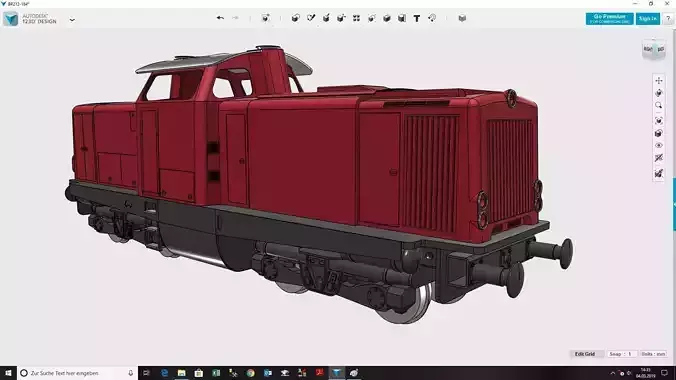Open the Windows Start menu
Image resolution: width=676 pixels, height=380 pixels.
pyautogui.click(x=8, y=373)
